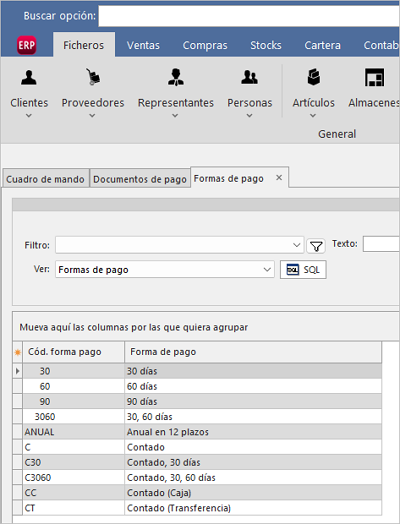Open the Almacenes warehouse icon
Screen dimensions: 400x524
[374, 78]
